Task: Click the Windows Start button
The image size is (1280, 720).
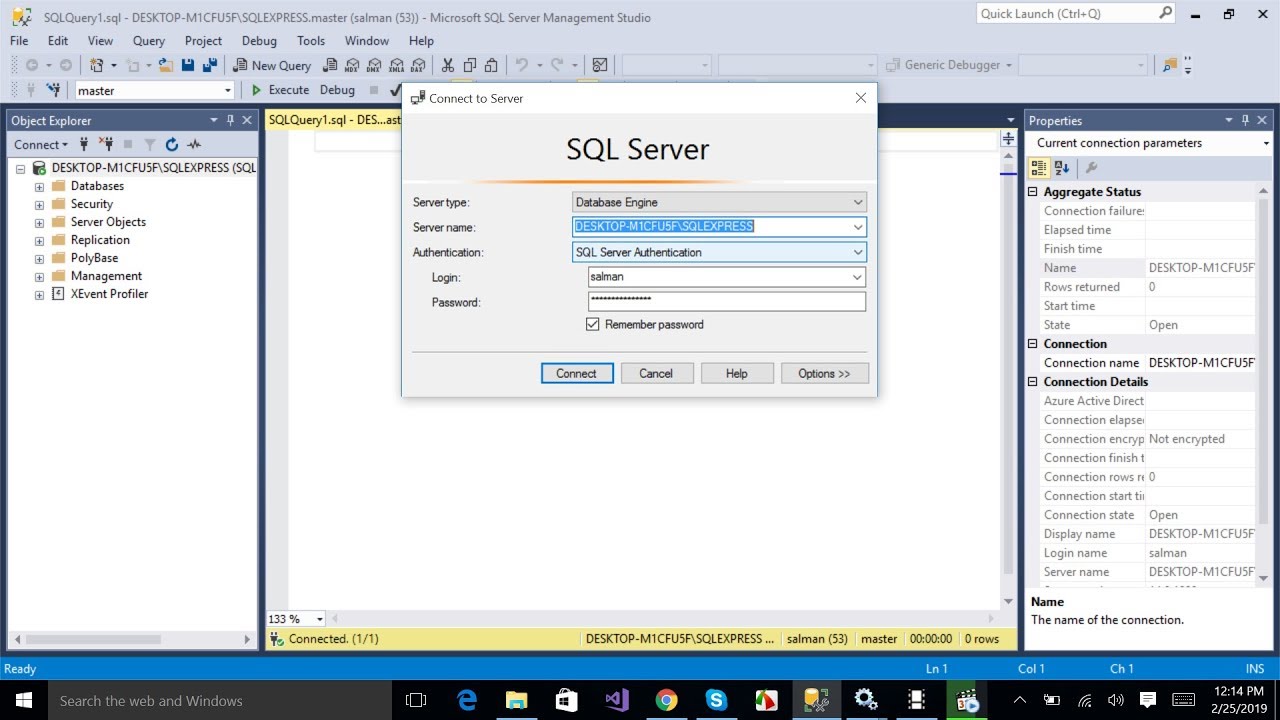Action: 24,700
